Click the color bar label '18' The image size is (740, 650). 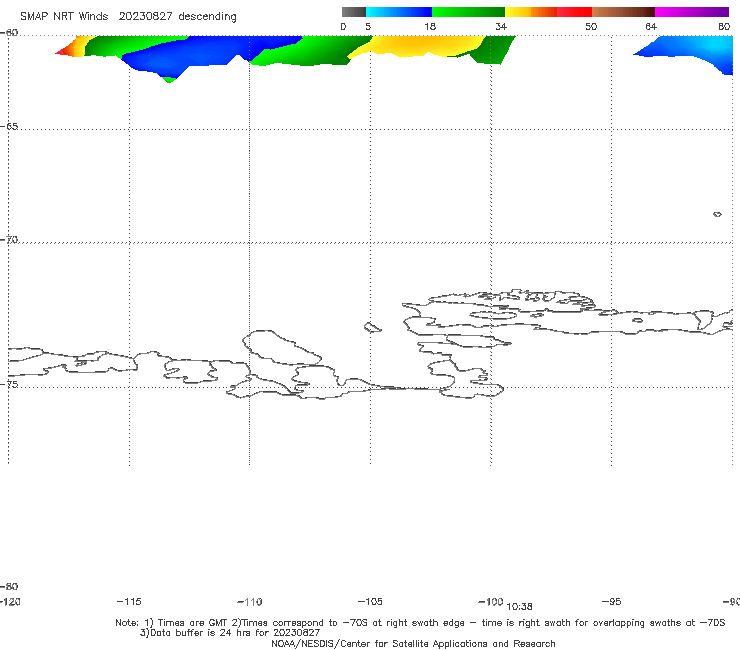click(430, 26)
